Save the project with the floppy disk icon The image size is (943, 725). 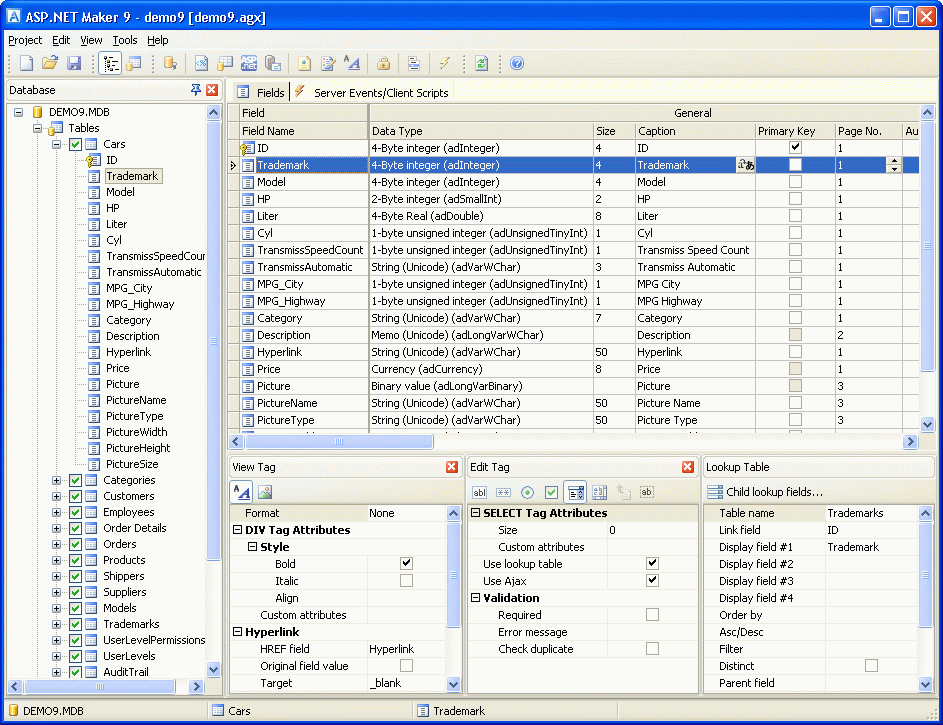pyautogui.click(x=74, y=63)
